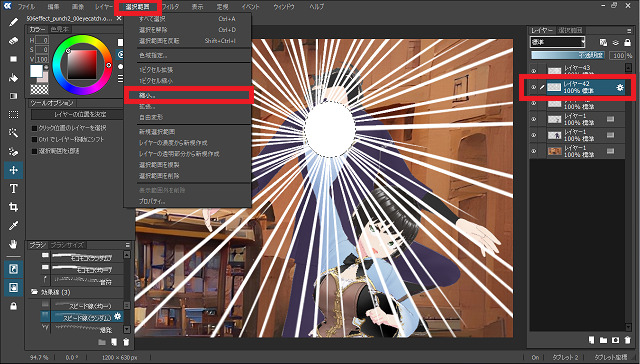Viewport: 640px width, 364px height.
Task: Switch to 選択範囲 tab in layer panel
Action: tap(571, 31)
